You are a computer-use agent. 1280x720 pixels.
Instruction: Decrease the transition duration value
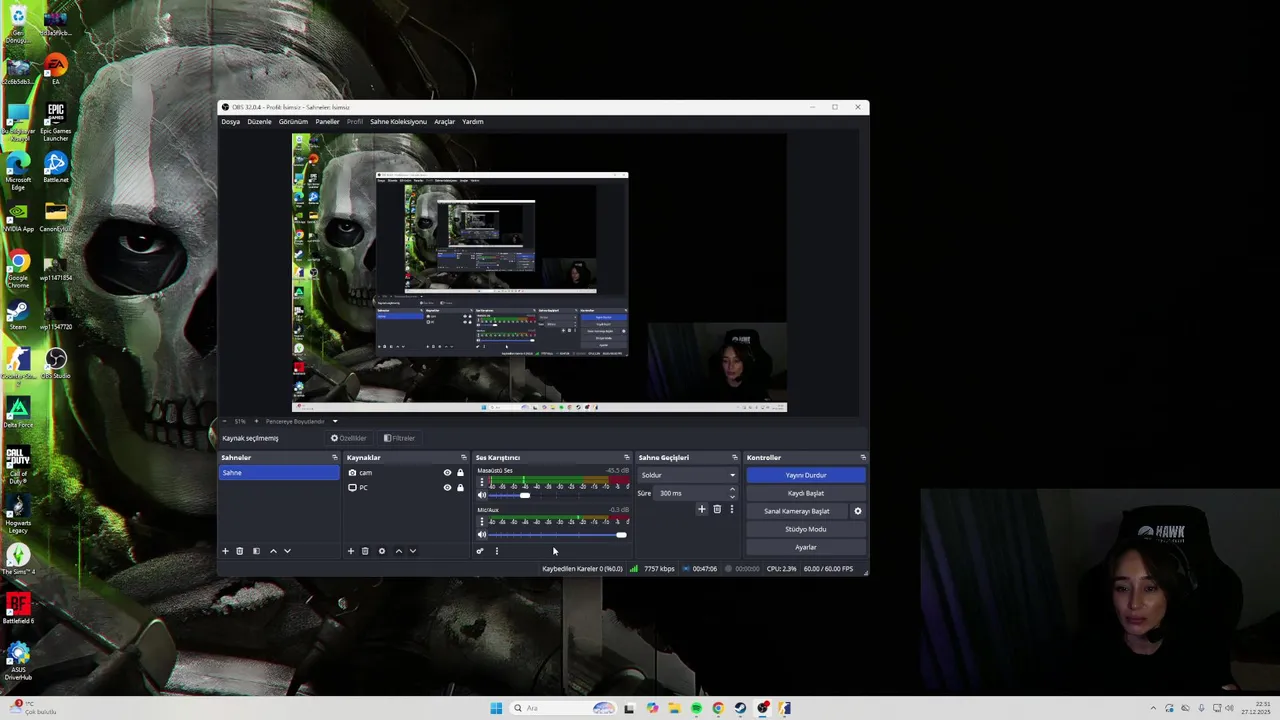[732, 497]
